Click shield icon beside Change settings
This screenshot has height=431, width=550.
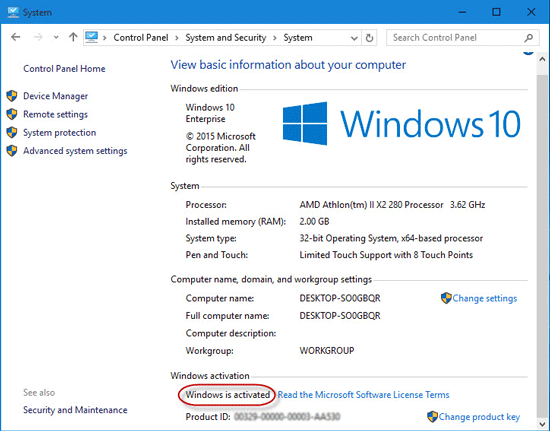[446, 298]
